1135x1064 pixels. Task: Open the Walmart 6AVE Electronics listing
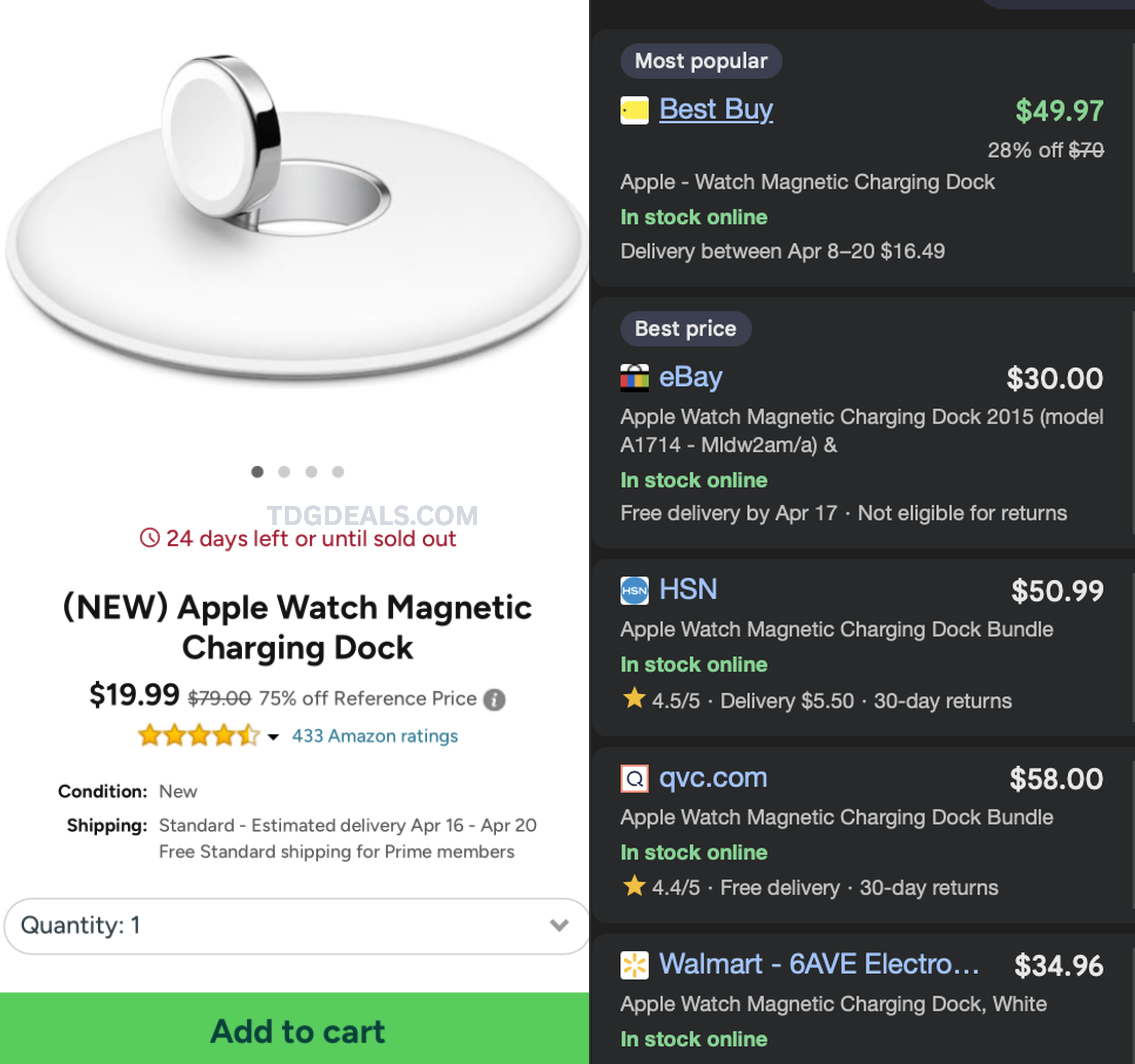[x=819, y=965]
